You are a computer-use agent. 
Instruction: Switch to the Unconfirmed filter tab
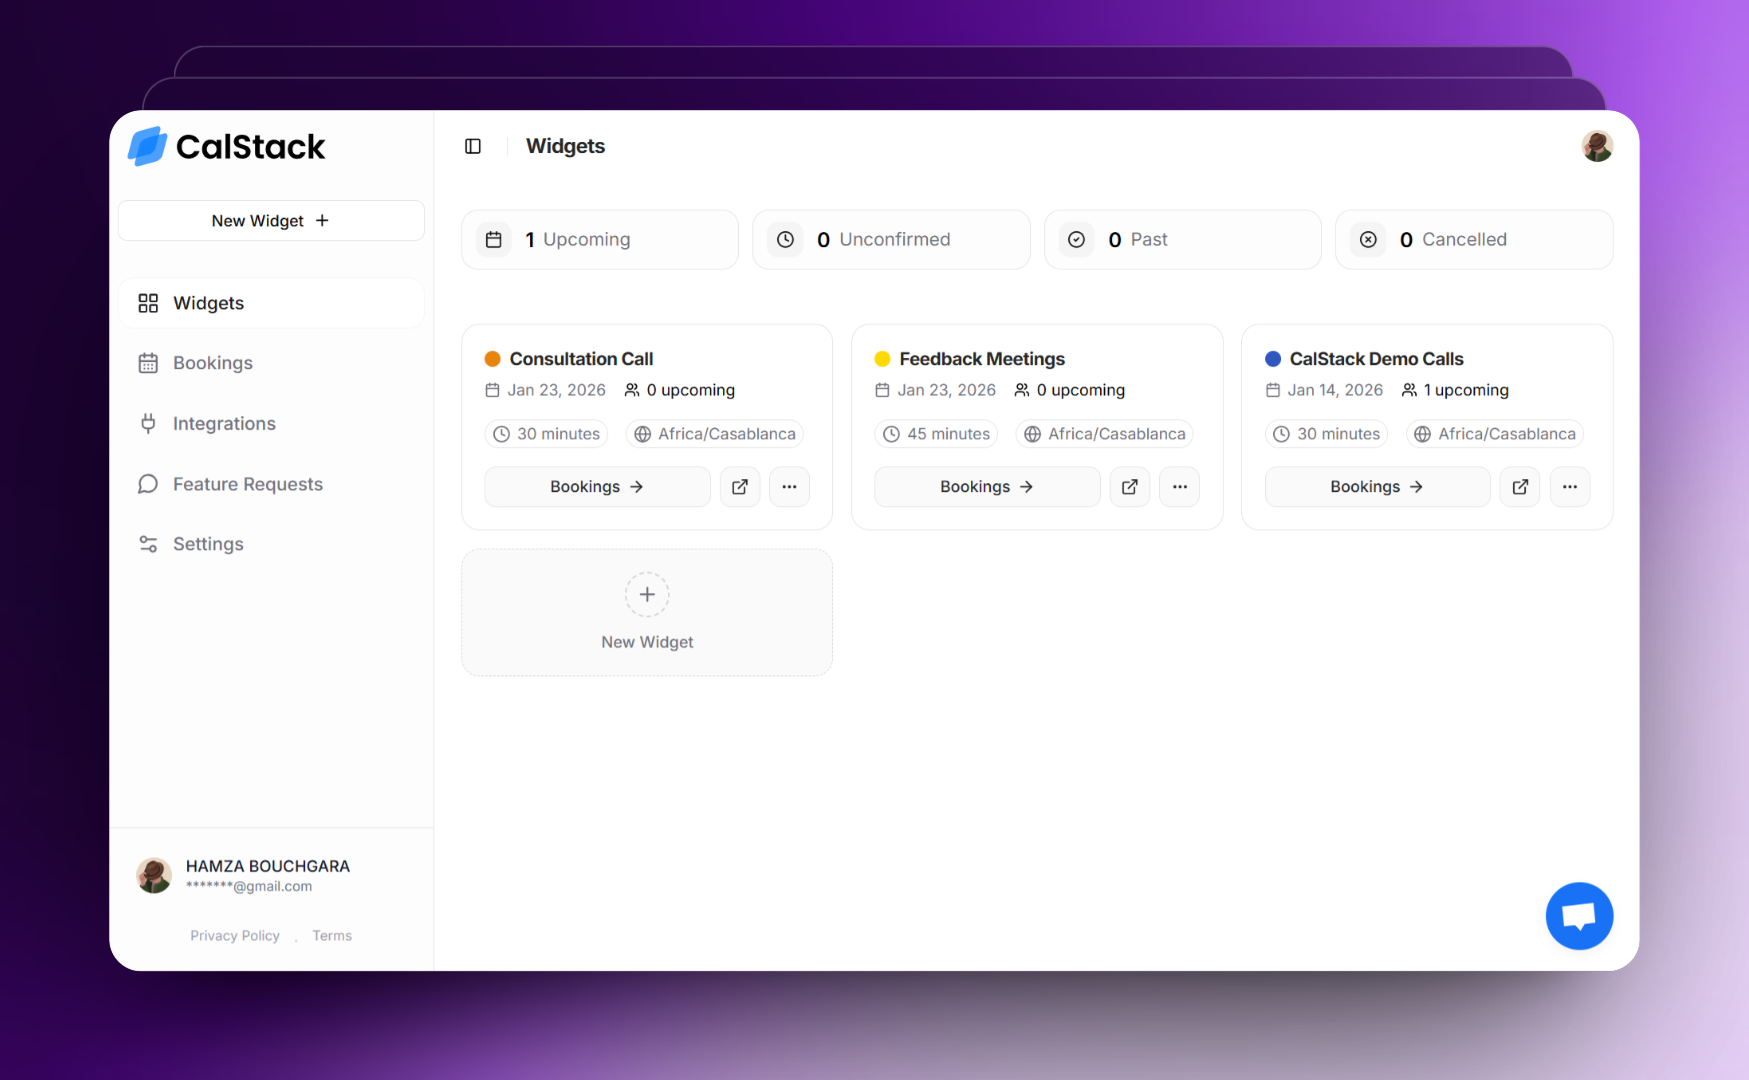point(890,239)
